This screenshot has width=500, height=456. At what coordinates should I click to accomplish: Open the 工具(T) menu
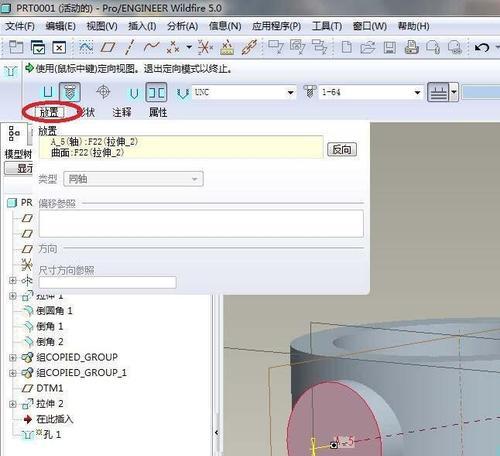coord(327,26)
